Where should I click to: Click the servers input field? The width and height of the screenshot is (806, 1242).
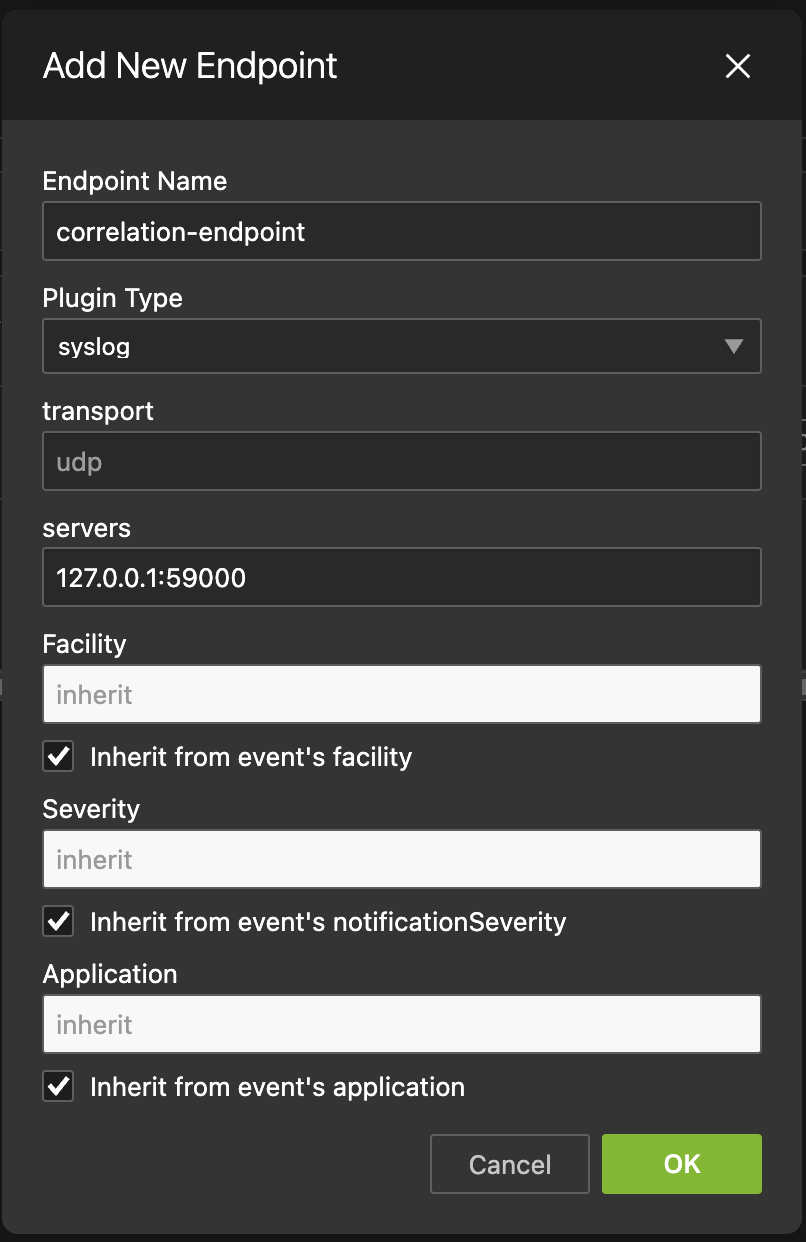(x=402, y=577)
